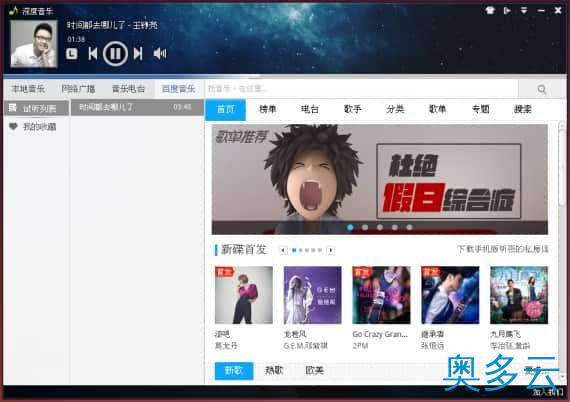Select the third banner carousel dot
Image resolution: width=570 pixels, height=402 pixels.
[380, 227]
